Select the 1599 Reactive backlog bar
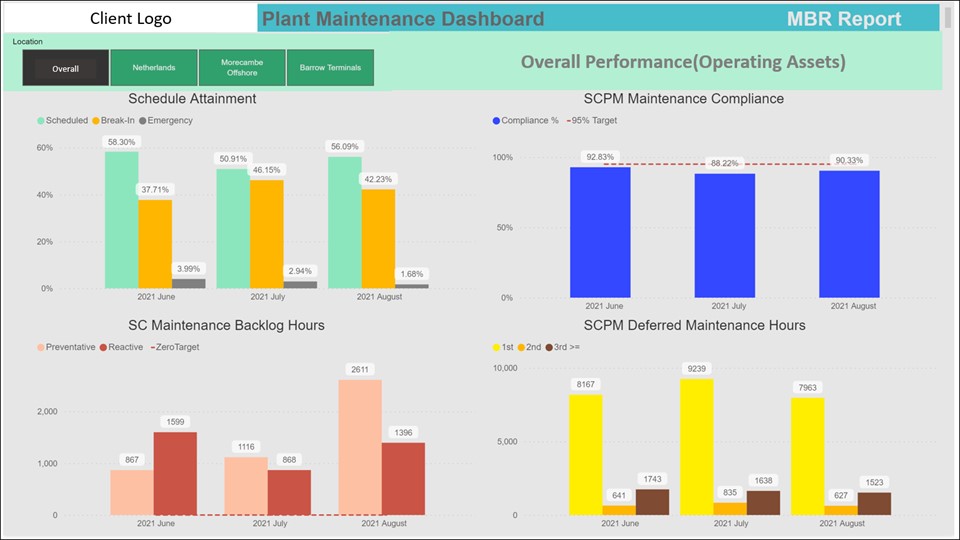960x540 pixels. [175, 473]
